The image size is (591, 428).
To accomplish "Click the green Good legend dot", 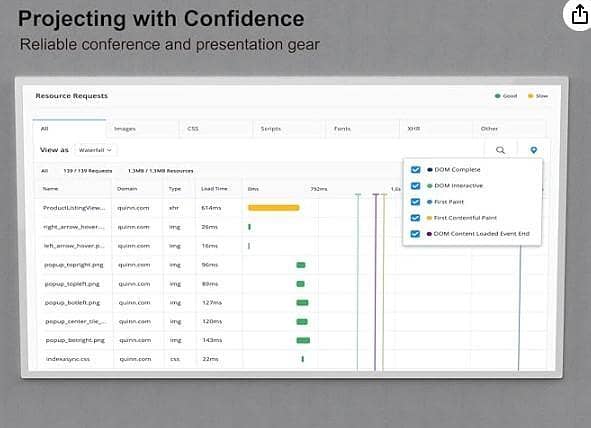I will [x=497, y=96].
